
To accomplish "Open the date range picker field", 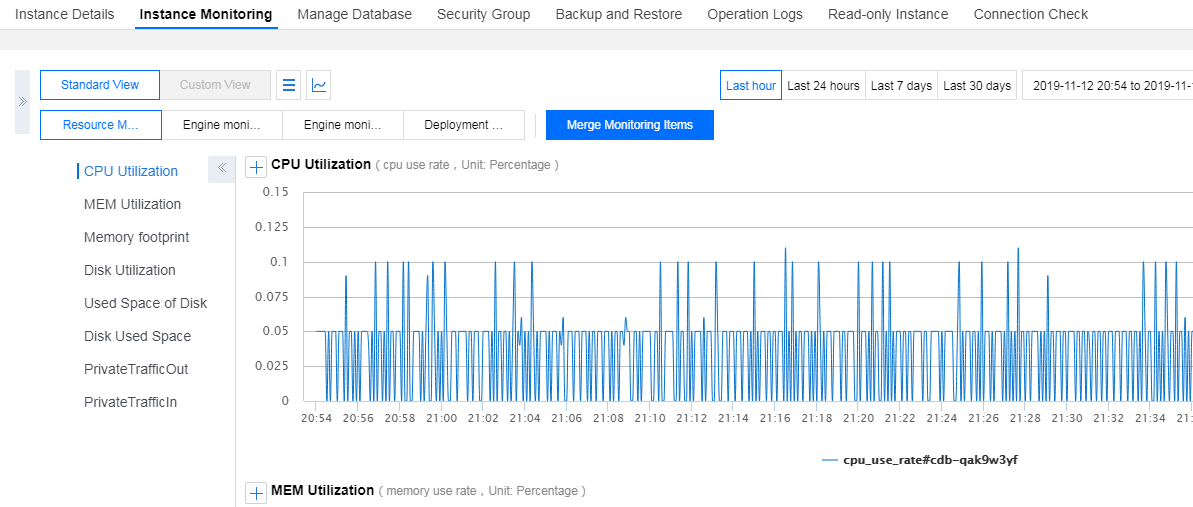I will (x=1110, y=86).
